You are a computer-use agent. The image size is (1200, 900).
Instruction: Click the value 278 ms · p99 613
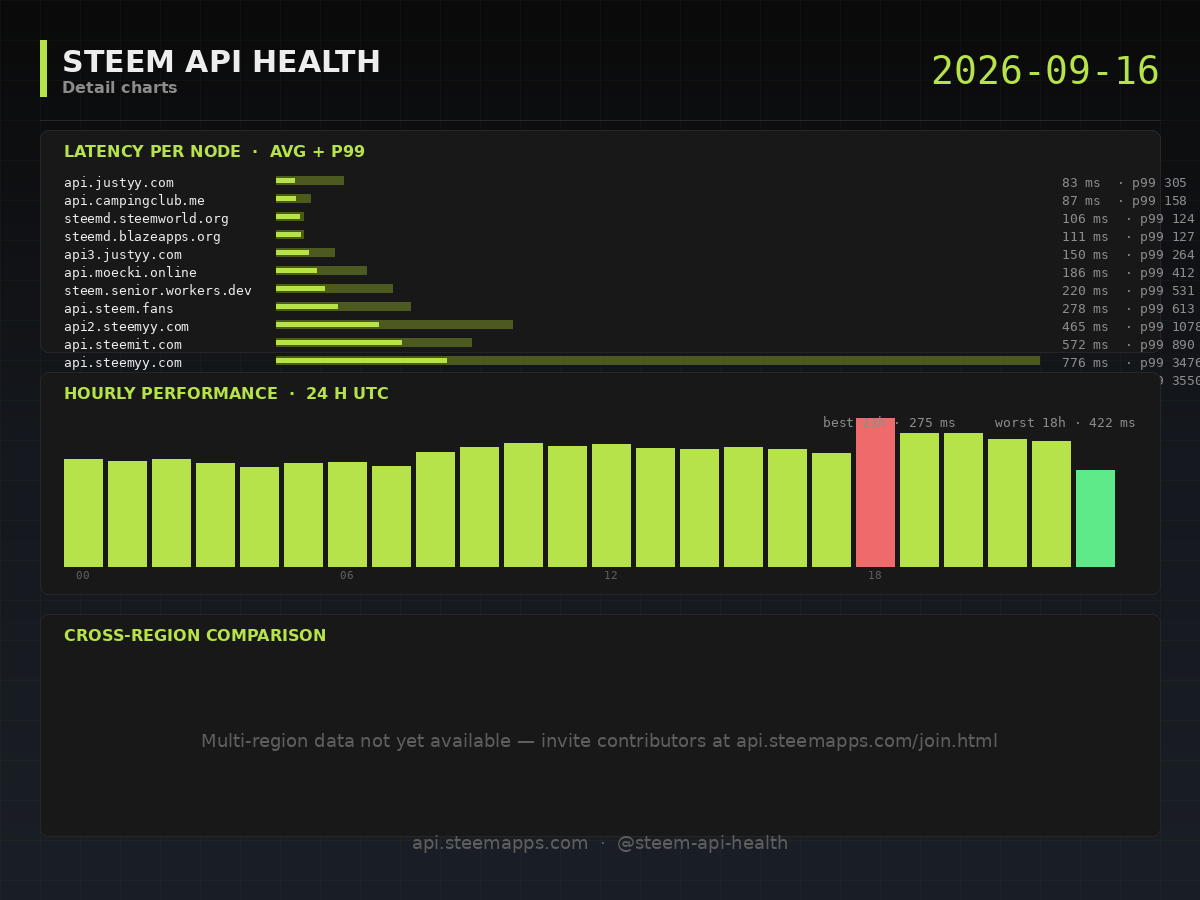(1128, 309)
